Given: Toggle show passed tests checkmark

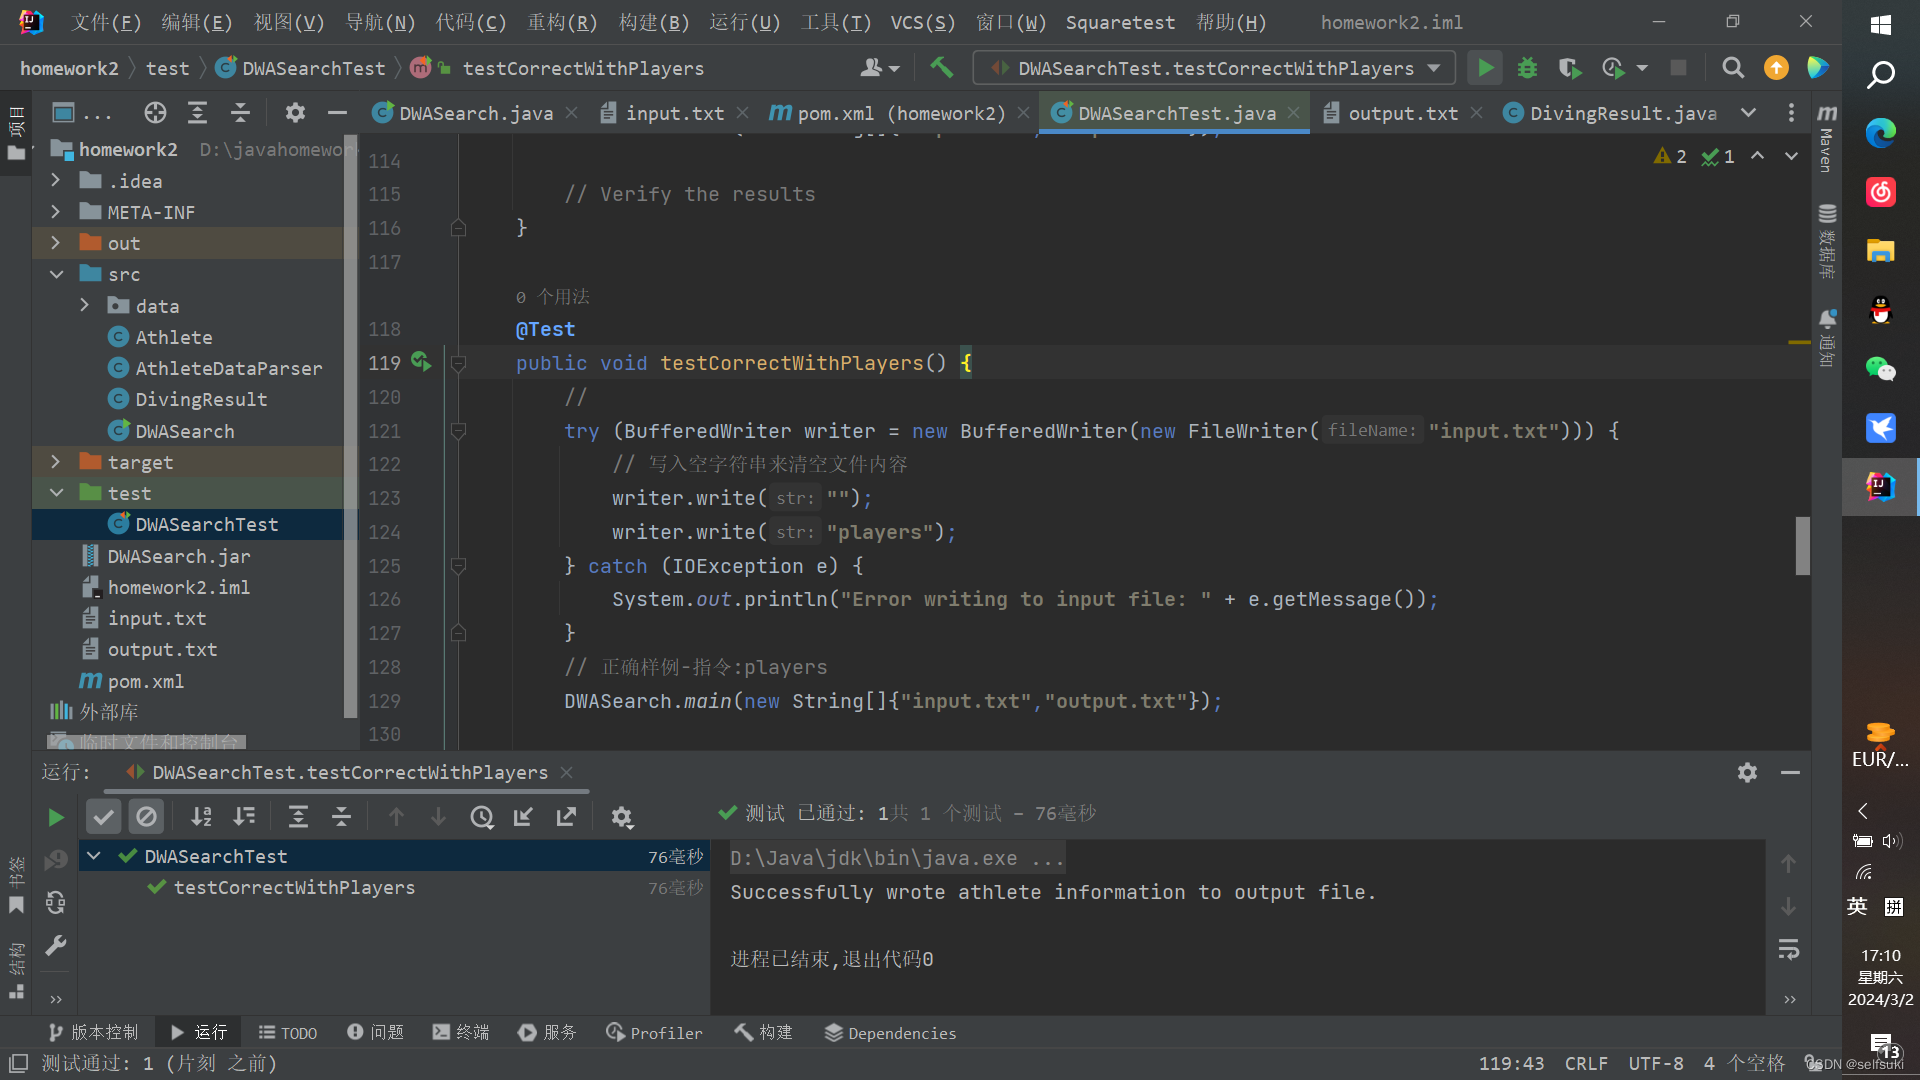Looking at the screenshot, I should click(103, 817).
